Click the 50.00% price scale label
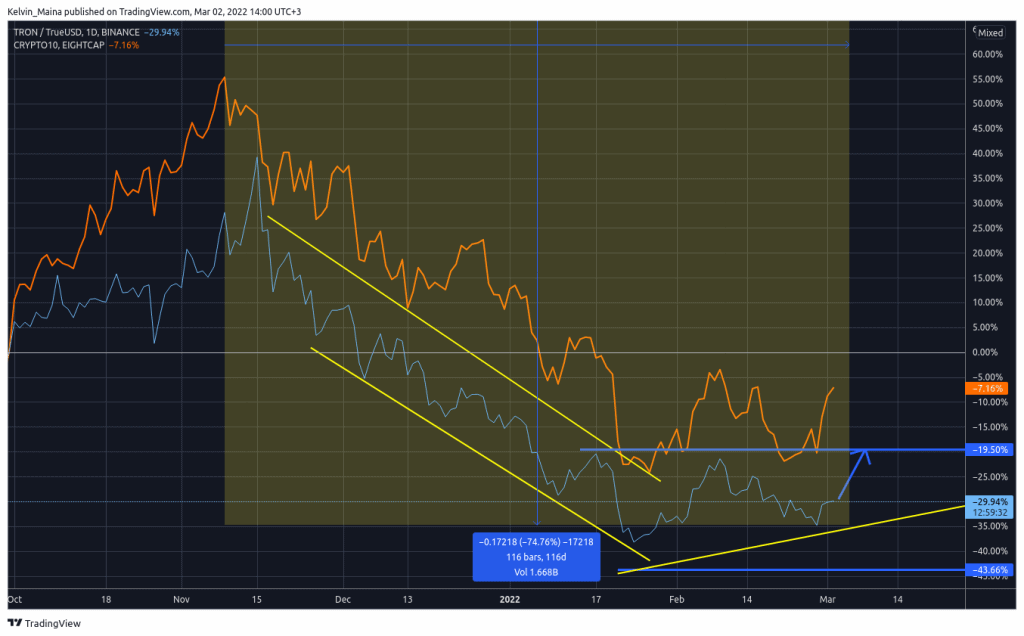 [x=987, y=104]
